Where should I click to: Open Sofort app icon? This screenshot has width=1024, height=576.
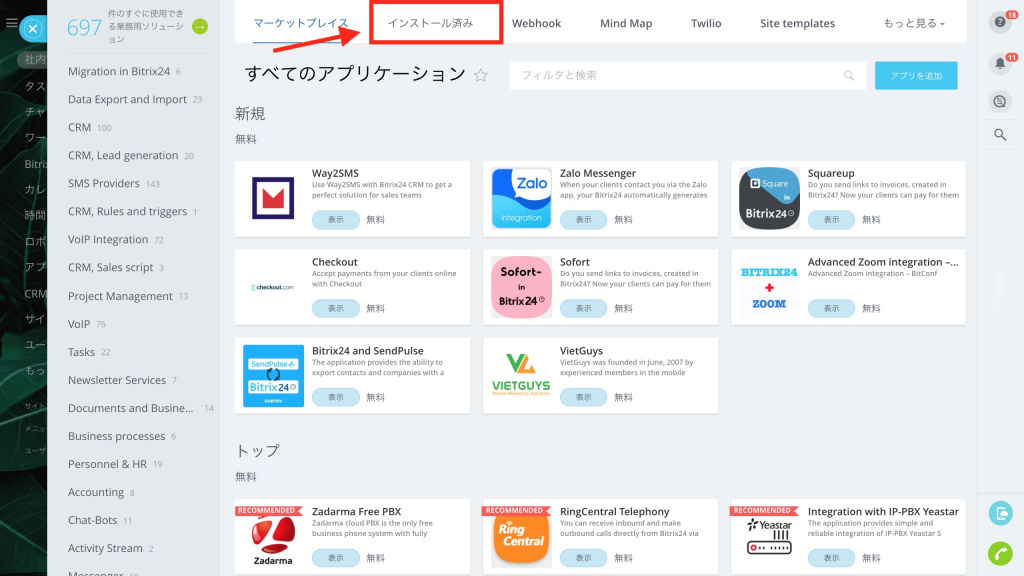pyautogui.click(x=521, y=287)
